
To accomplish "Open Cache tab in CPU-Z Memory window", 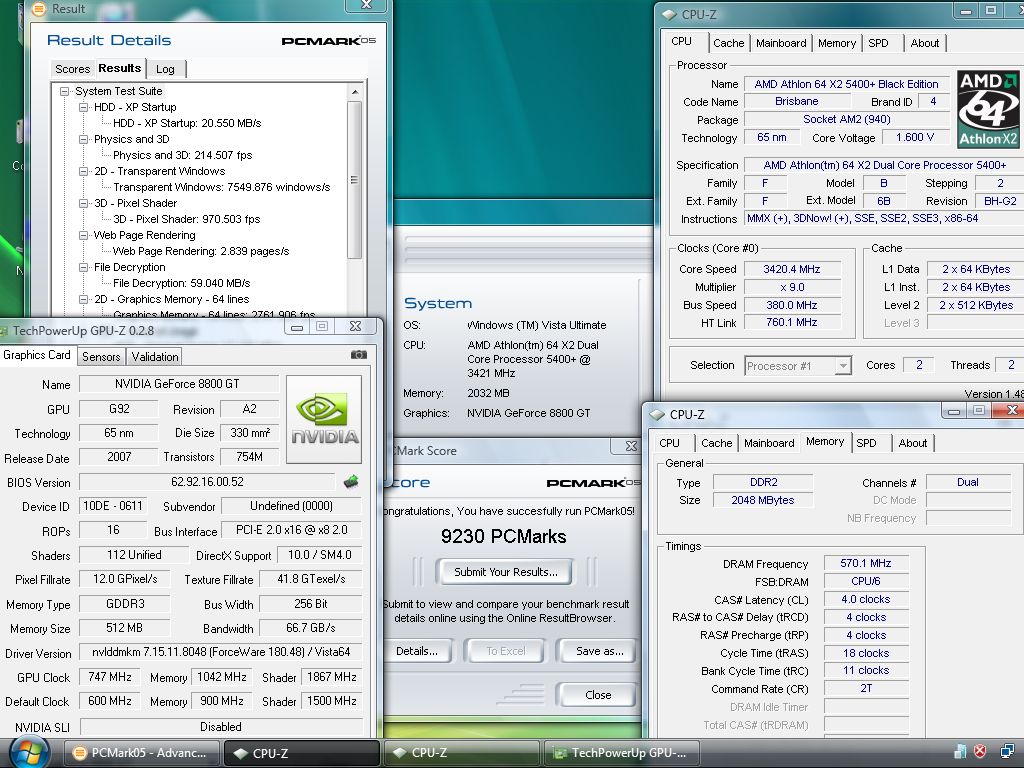I will [x=716, y=443].
